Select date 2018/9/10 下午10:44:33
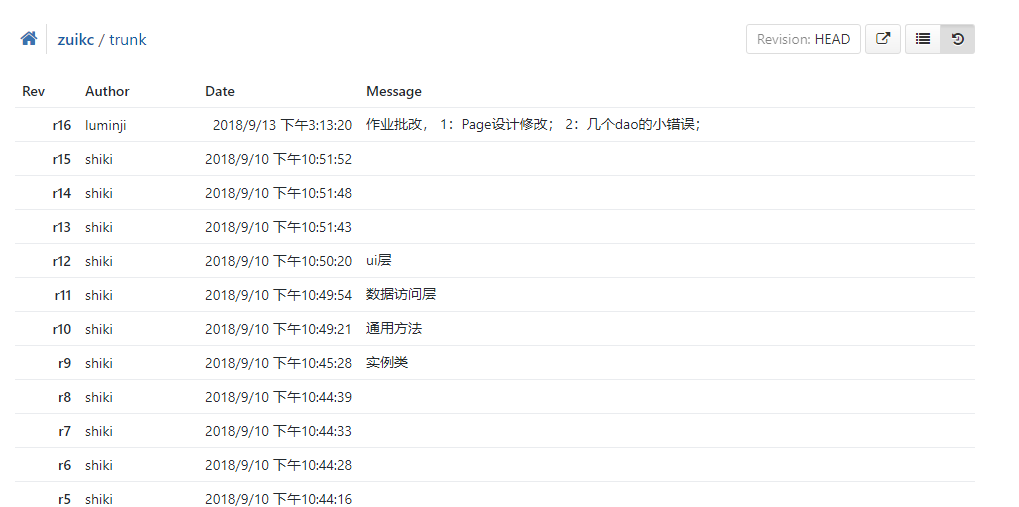1019x507 pixels. 279,432
